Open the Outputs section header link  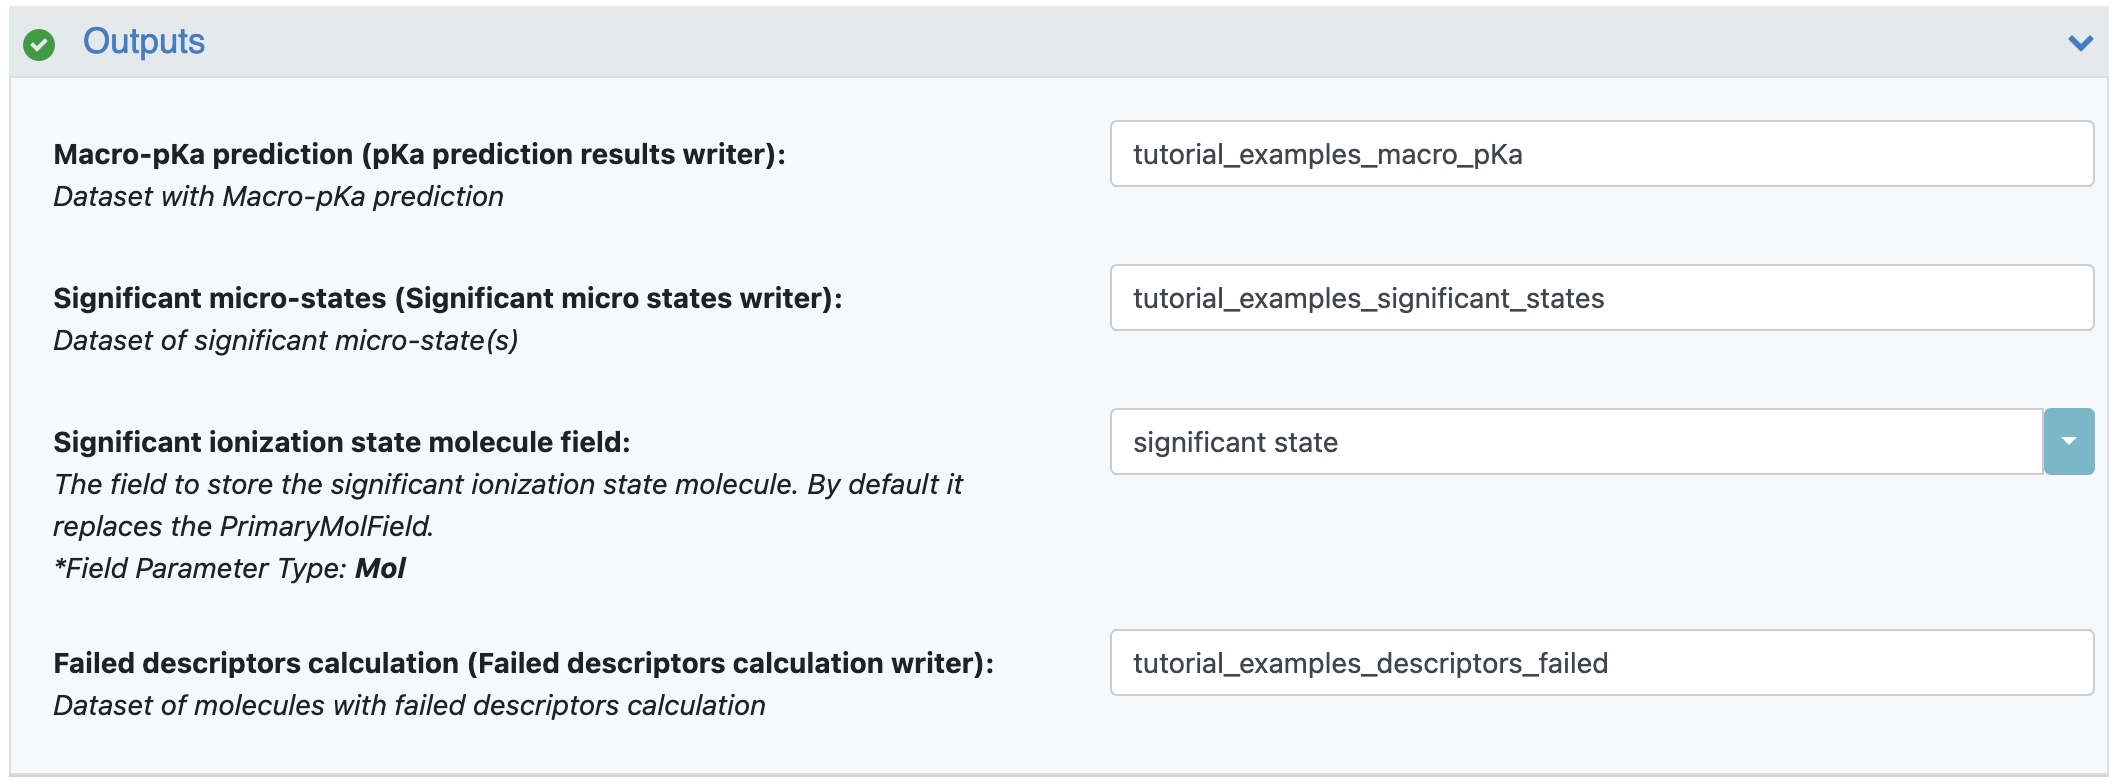pyautogui.click(x=144, y=42)
